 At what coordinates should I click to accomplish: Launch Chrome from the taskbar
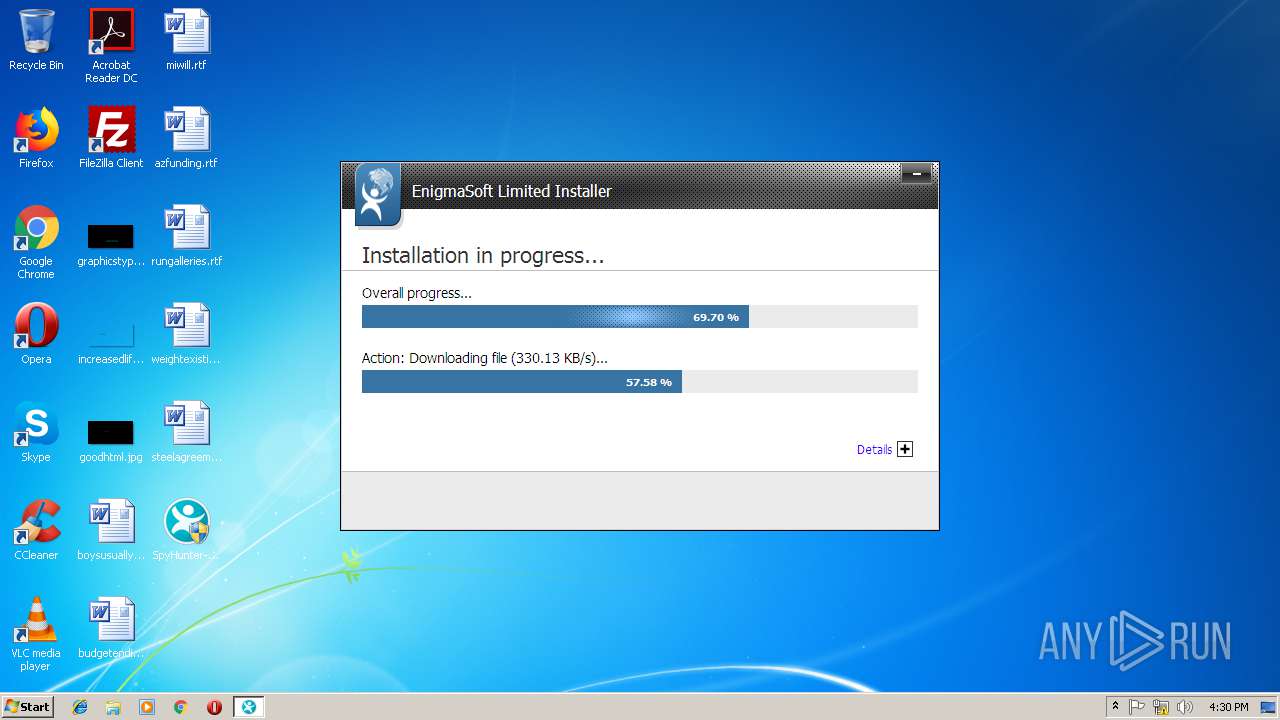pos(181,707)
